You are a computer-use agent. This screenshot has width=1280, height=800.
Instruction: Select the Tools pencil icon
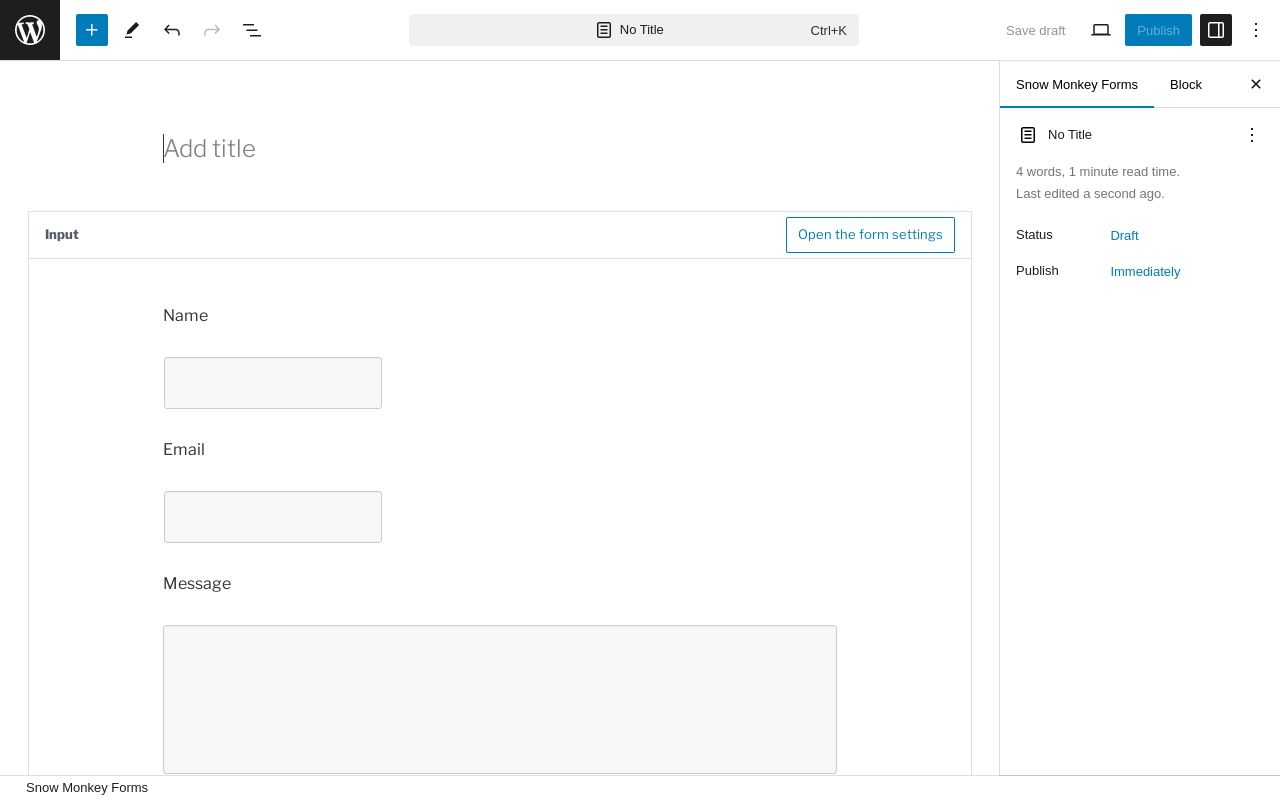[132, 30]
